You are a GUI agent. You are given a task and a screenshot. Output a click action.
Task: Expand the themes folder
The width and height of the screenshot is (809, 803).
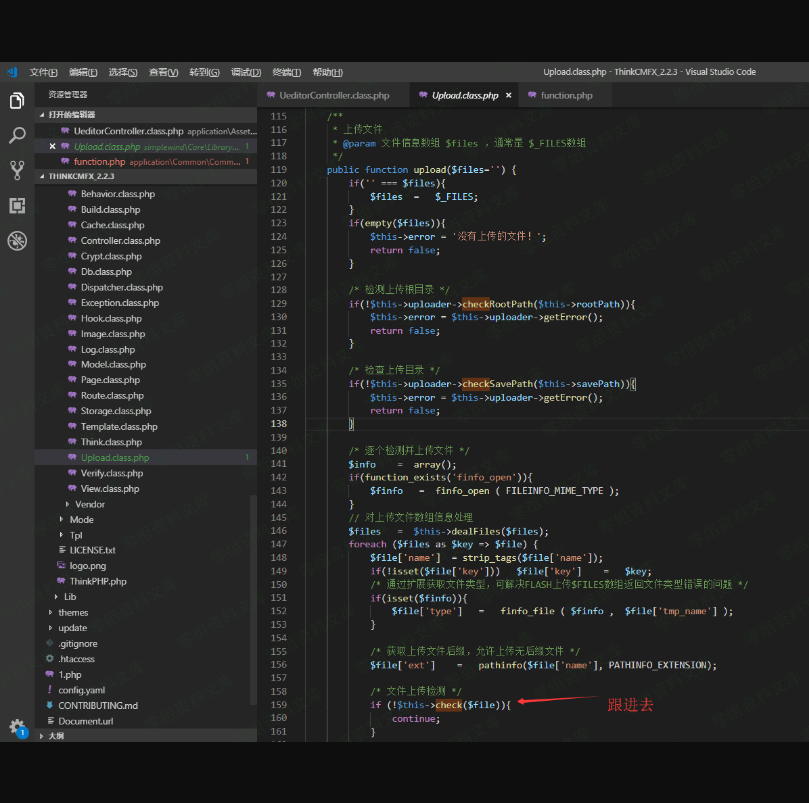pyautogui.click(x=72, y=613)
